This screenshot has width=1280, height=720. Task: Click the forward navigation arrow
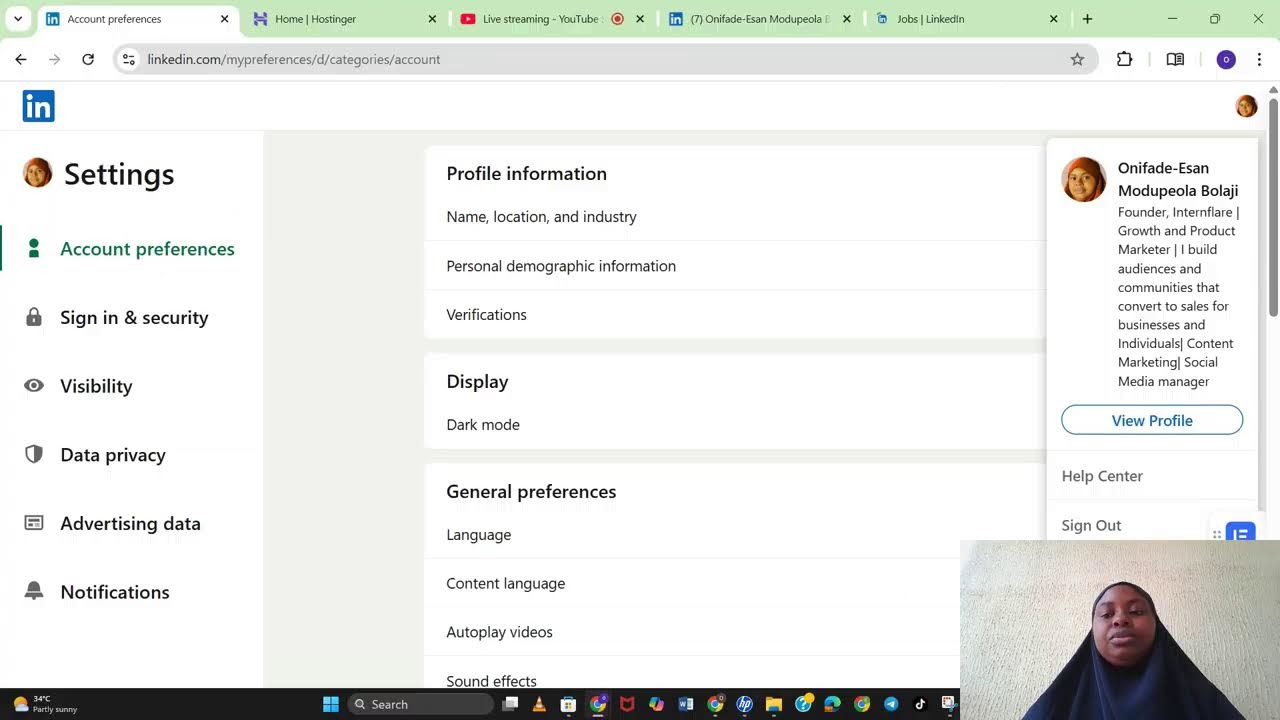click(x=55, y=59)
